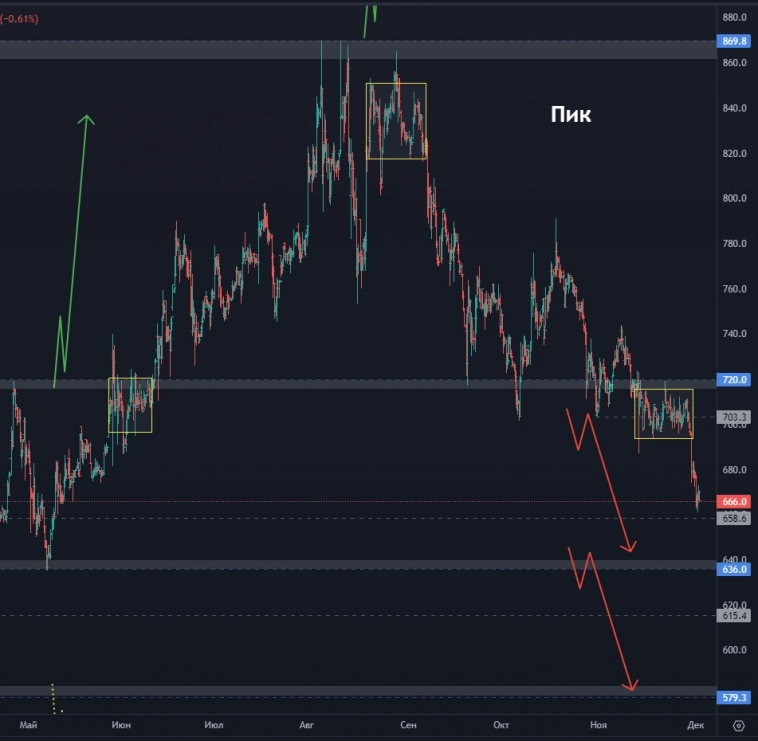The width and height of the screenshot is (758, 741).
Task: Click the 703.3 gray price label
Action: tap(734, 417)
